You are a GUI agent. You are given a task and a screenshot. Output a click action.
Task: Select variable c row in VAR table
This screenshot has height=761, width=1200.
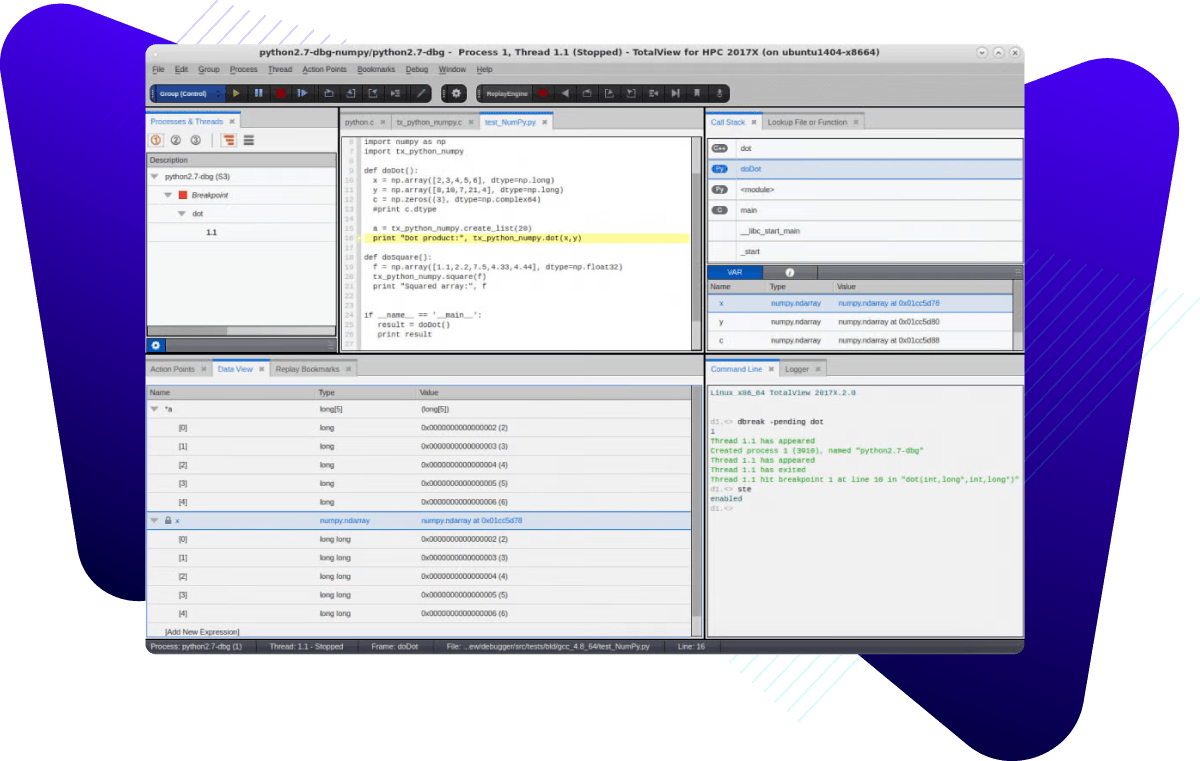(860, 341)
